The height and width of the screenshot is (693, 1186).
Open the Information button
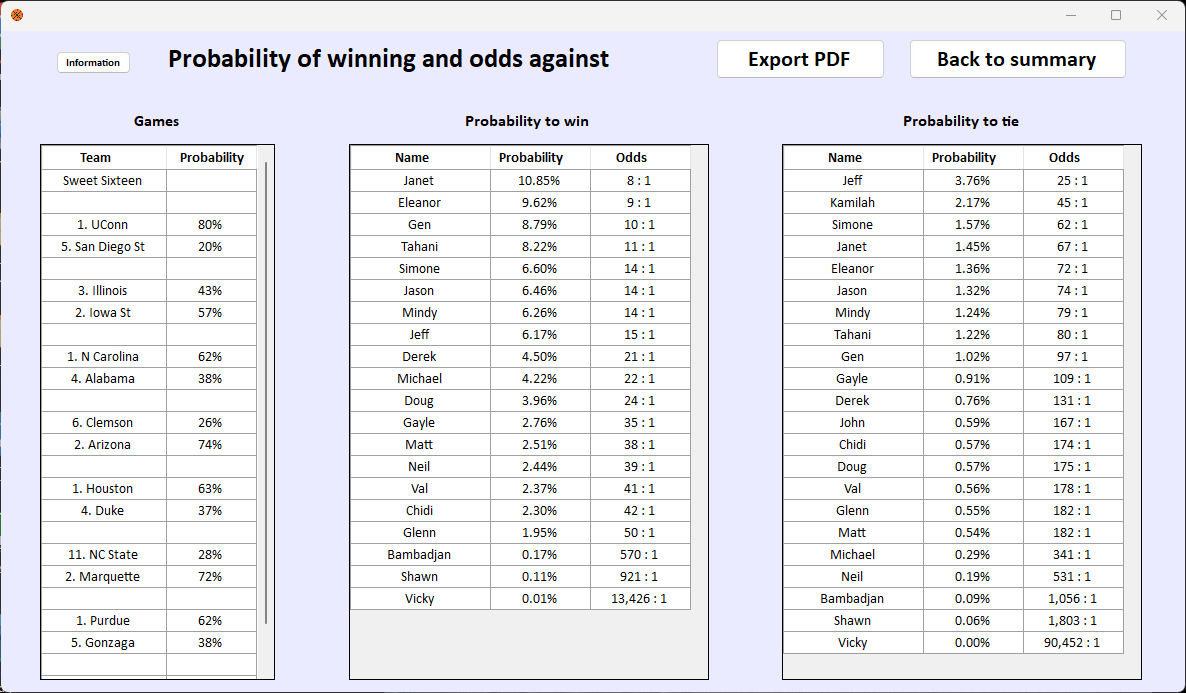(93, 62)
